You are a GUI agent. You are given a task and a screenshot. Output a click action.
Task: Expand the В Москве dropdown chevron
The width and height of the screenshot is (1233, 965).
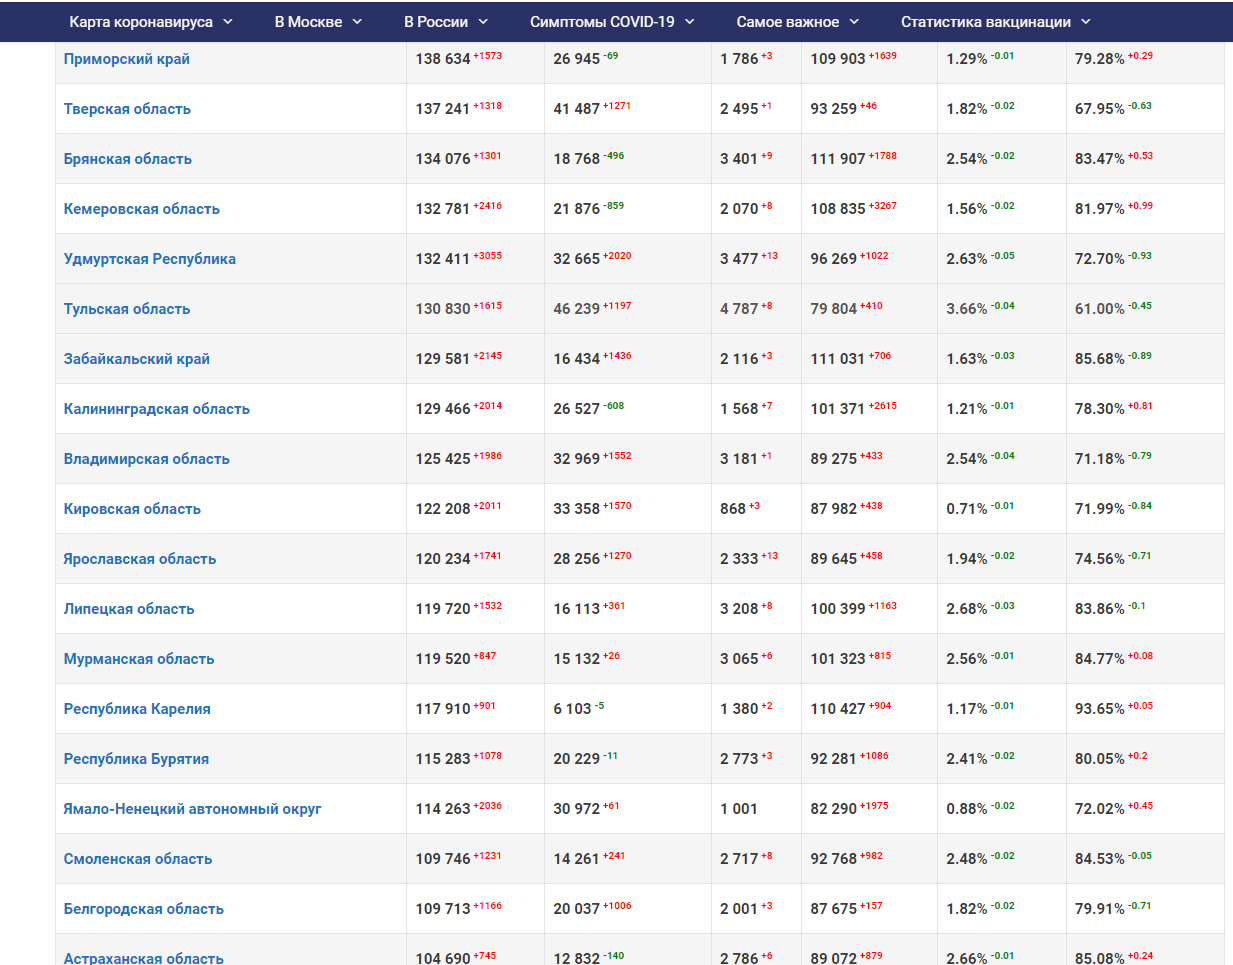[357, 22]
